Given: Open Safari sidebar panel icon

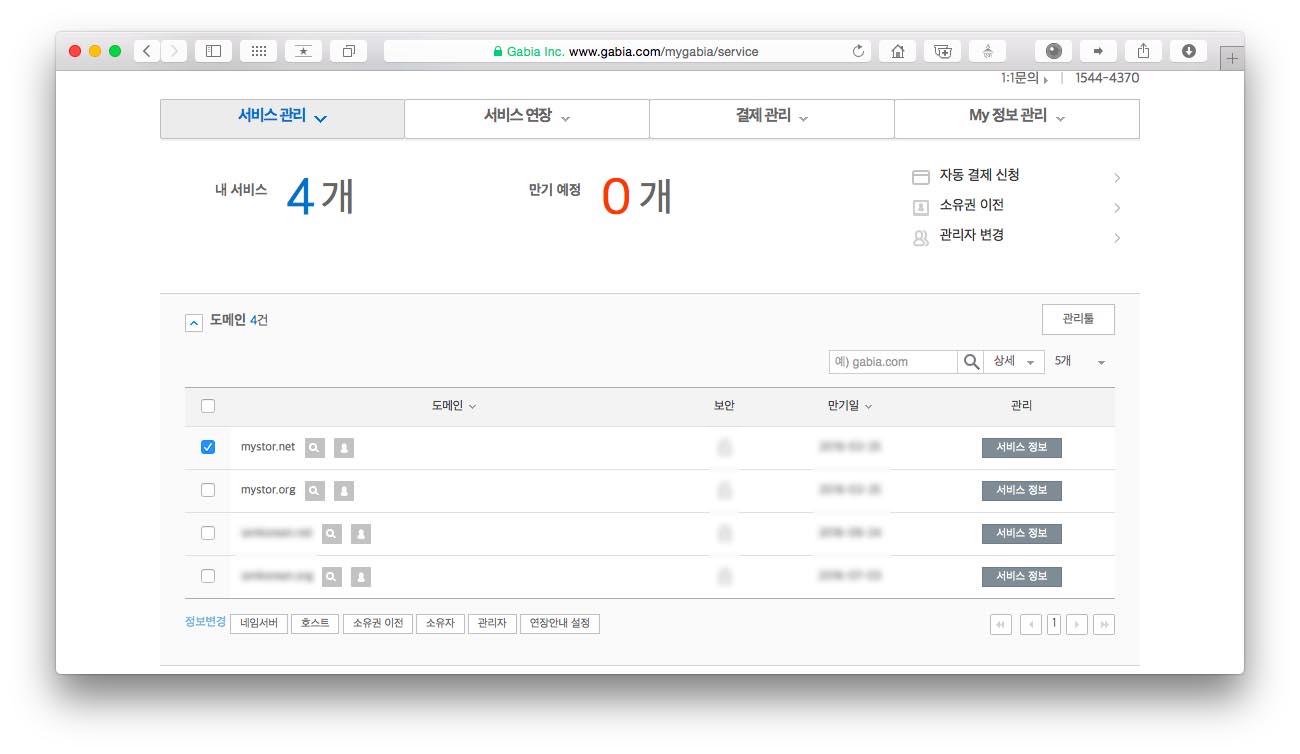Looking at the screenshot, I should coord(213,51).
